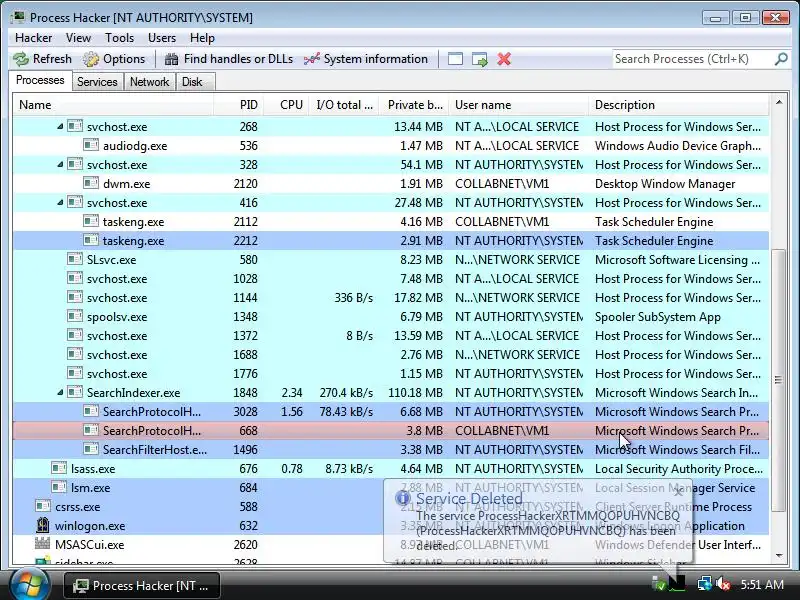800x600 pixels.
Task: Click the winlogon.exe keys icon
Action: coord(43,525)
